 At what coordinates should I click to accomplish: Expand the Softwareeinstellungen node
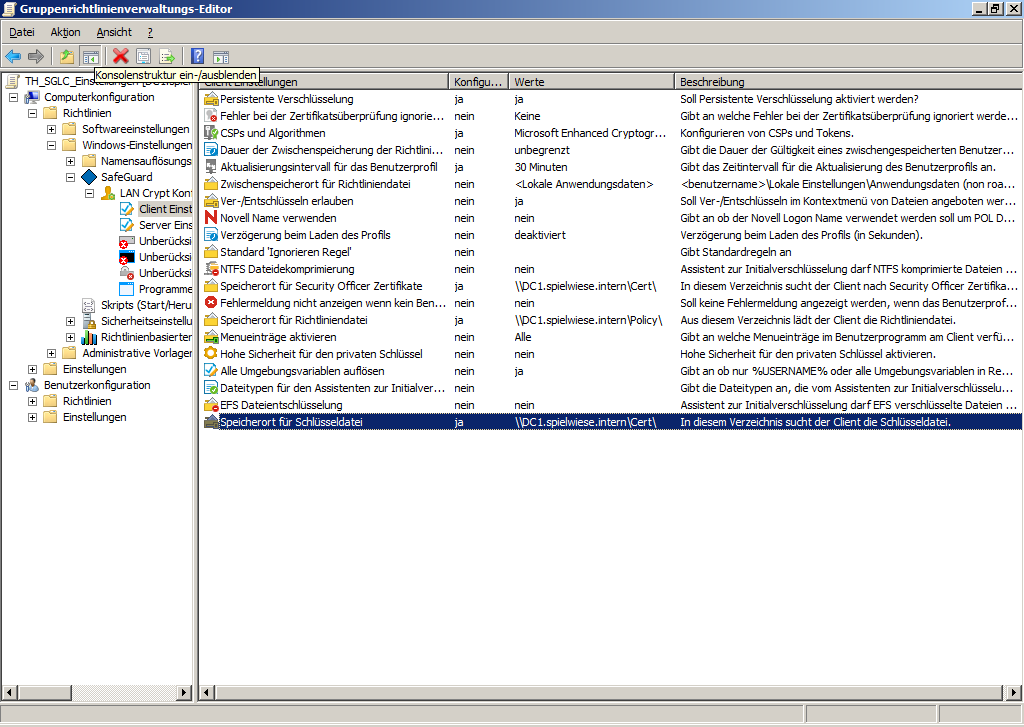(52, 129)
